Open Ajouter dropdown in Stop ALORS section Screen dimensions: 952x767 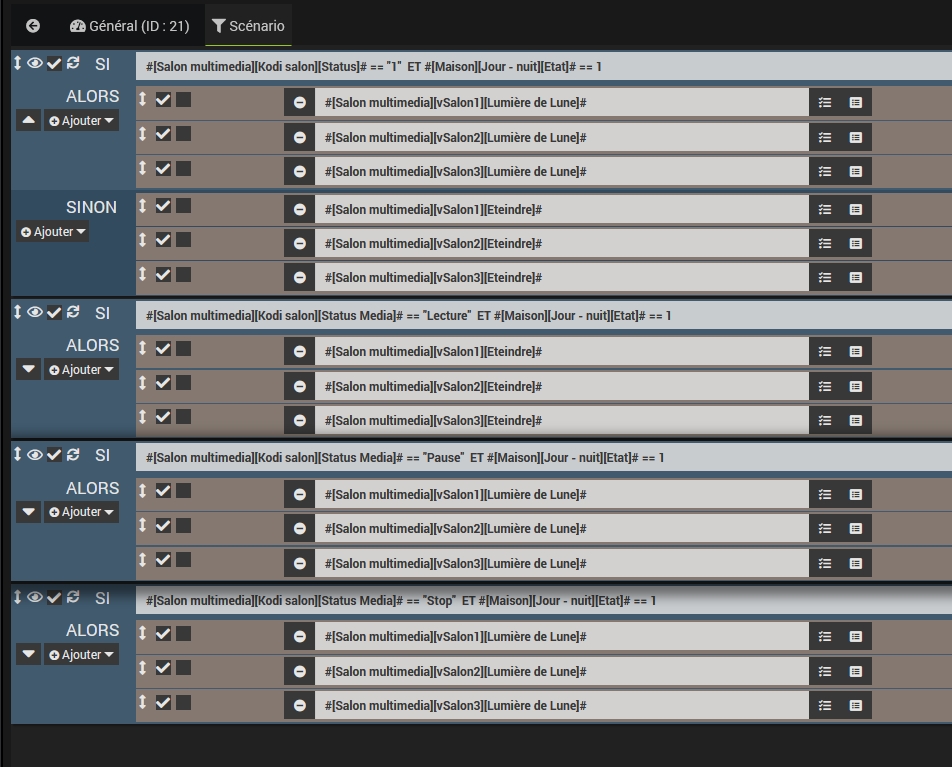(81, 655)
